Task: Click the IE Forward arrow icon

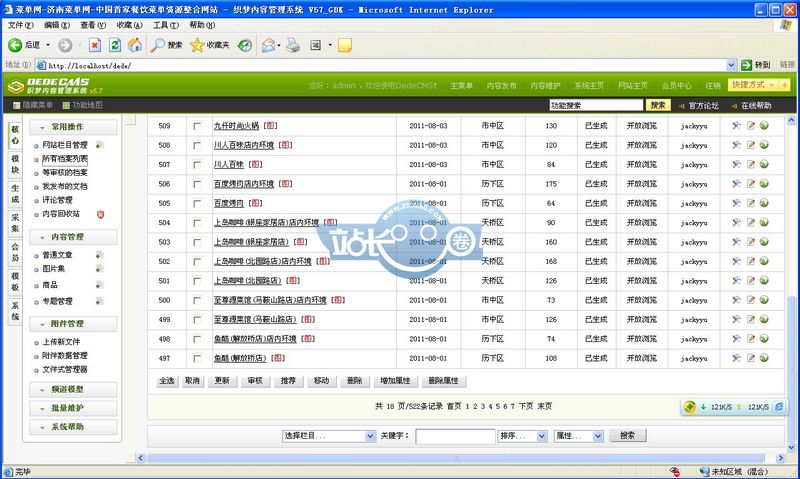Action: pos(65,45)
